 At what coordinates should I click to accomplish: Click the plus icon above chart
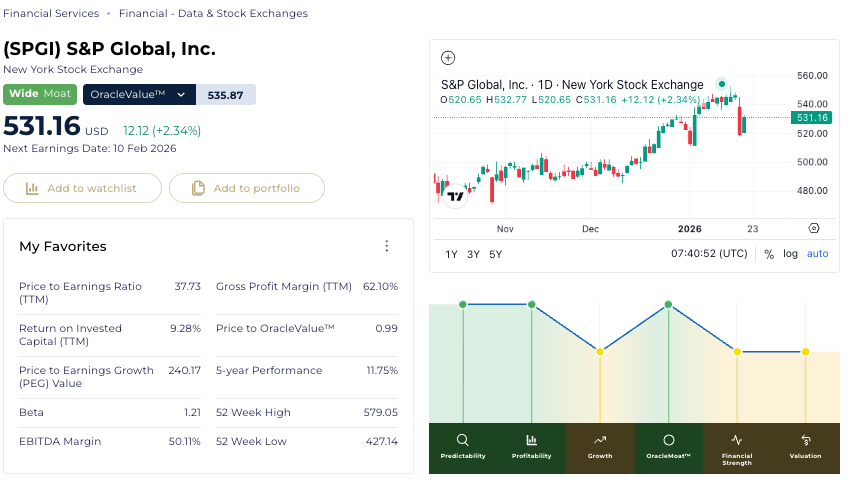click(x=448, y=58)
